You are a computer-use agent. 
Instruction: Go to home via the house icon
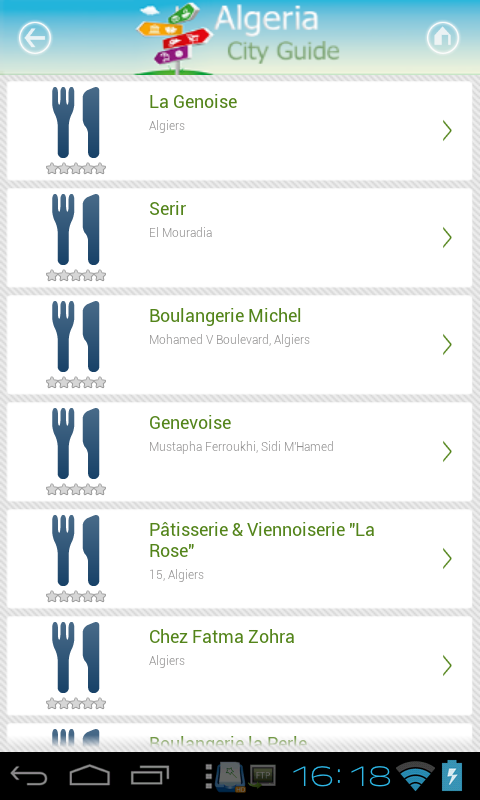click(442, 38)
